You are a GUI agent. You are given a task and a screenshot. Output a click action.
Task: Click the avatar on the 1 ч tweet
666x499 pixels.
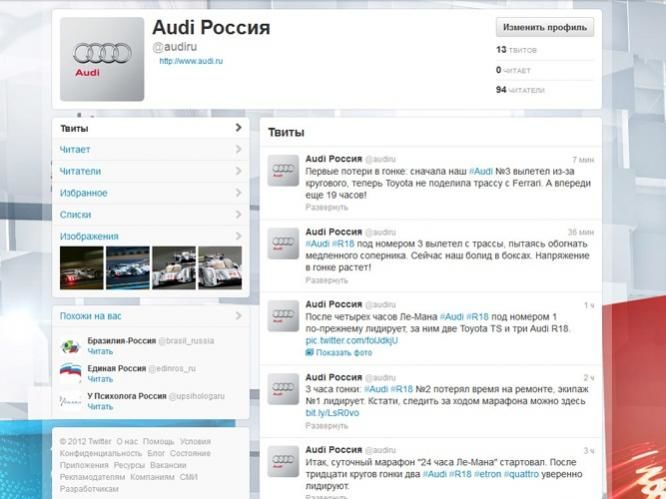(283, 316)
